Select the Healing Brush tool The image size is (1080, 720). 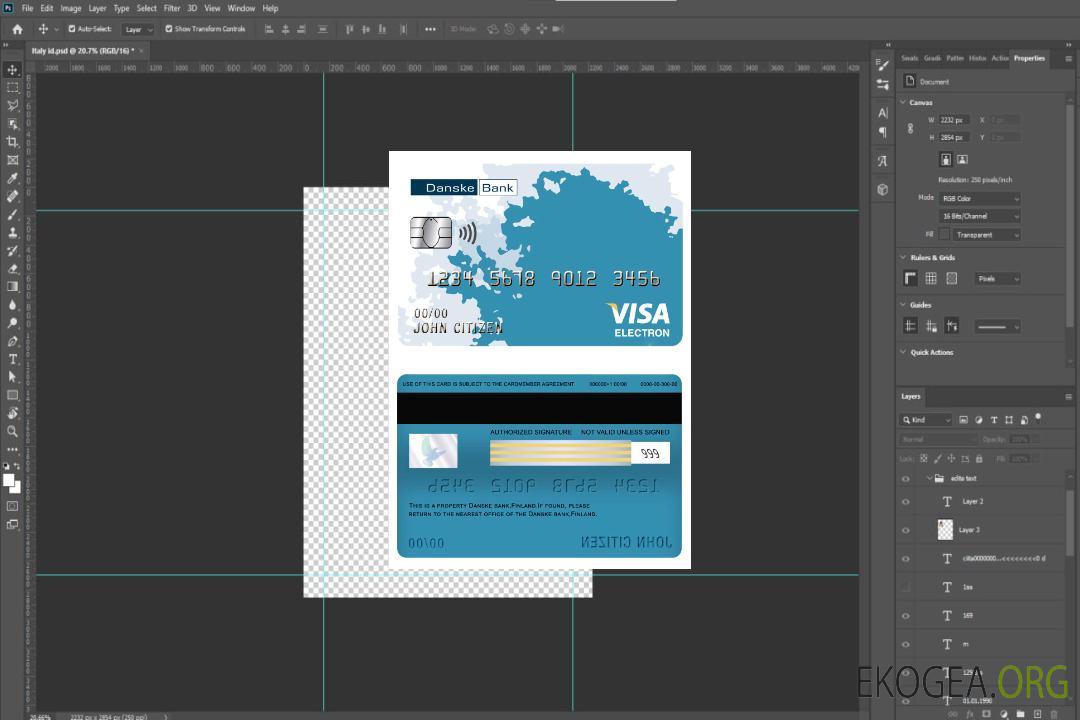tap(12, 196)
